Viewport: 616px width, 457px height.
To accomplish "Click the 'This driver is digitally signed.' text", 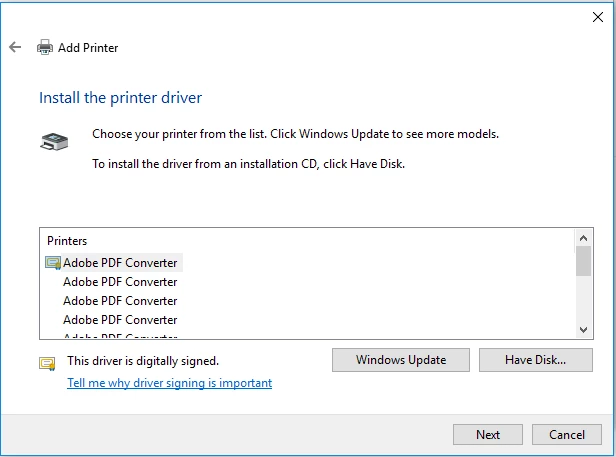I will click(x=143, y=361).
